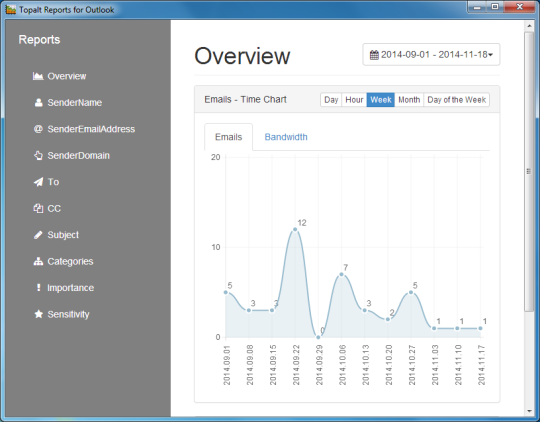Open the Categories report
Image resolution: width=540 pixels, height=422 pixels.
pyautogui.click(x=70, y=261)
